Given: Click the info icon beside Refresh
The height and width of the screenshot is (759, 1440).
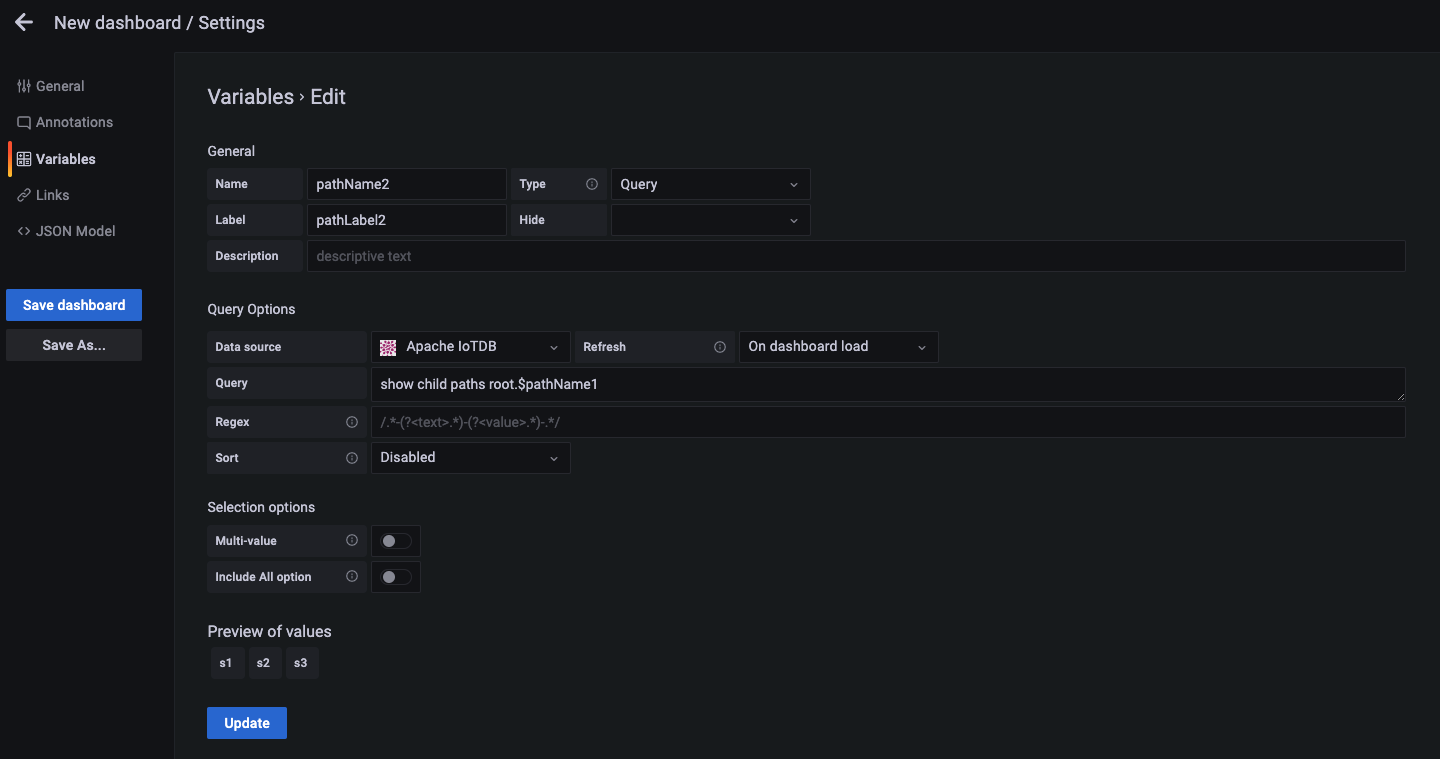Looking at the screenshot, I should coord(719,347).
